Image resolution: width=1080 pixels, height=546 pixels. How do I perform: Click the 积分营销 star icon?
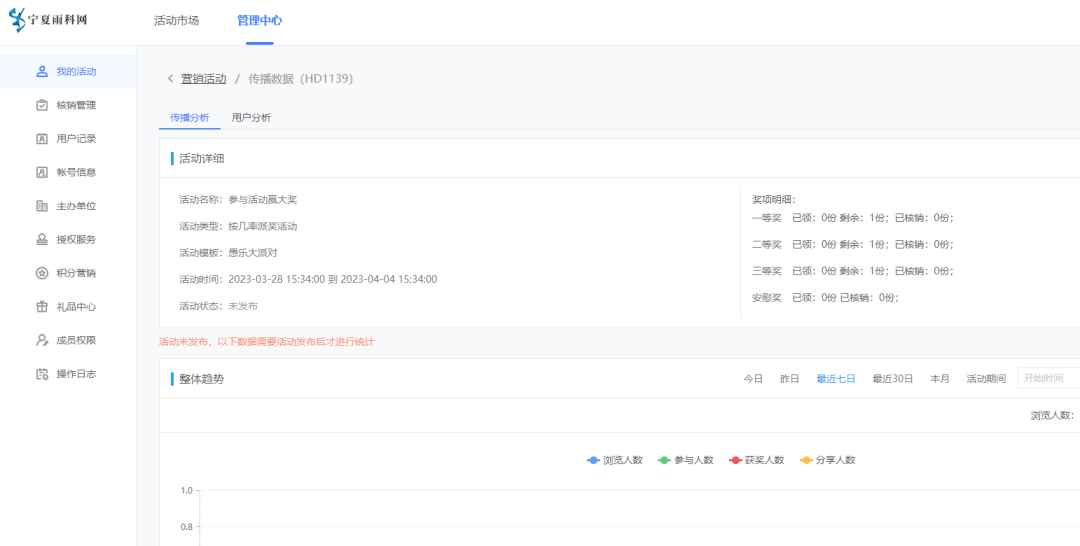tap(42, 273)
